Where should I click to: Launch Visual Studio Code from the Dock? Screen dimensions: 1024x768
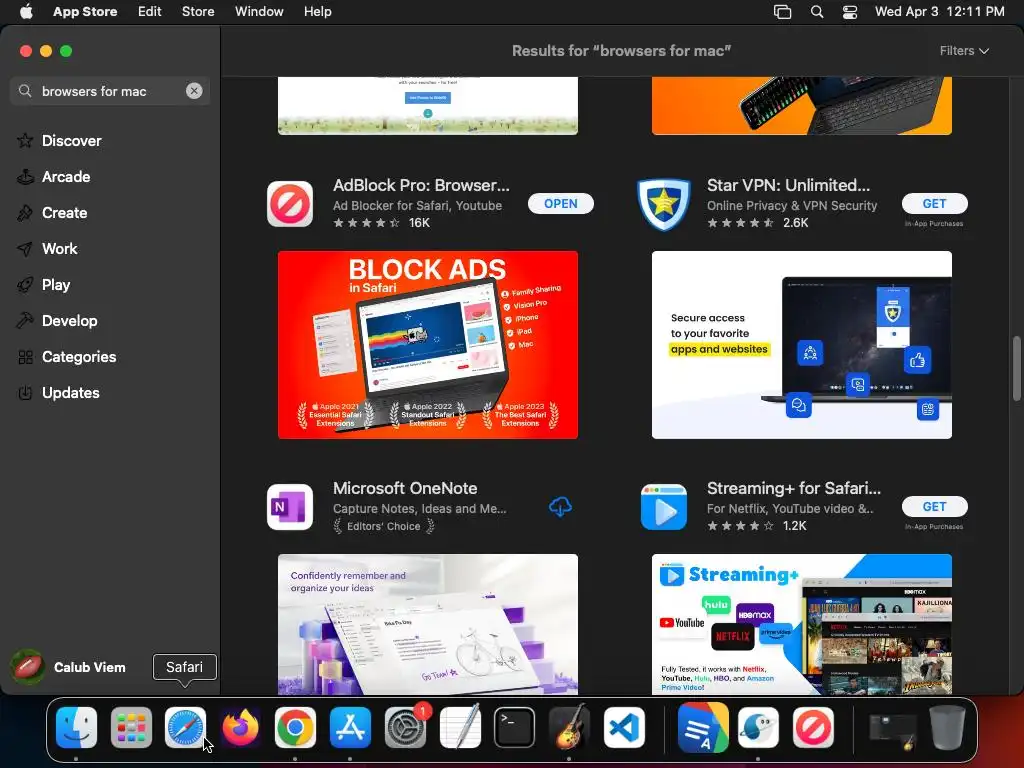(624, 727)
